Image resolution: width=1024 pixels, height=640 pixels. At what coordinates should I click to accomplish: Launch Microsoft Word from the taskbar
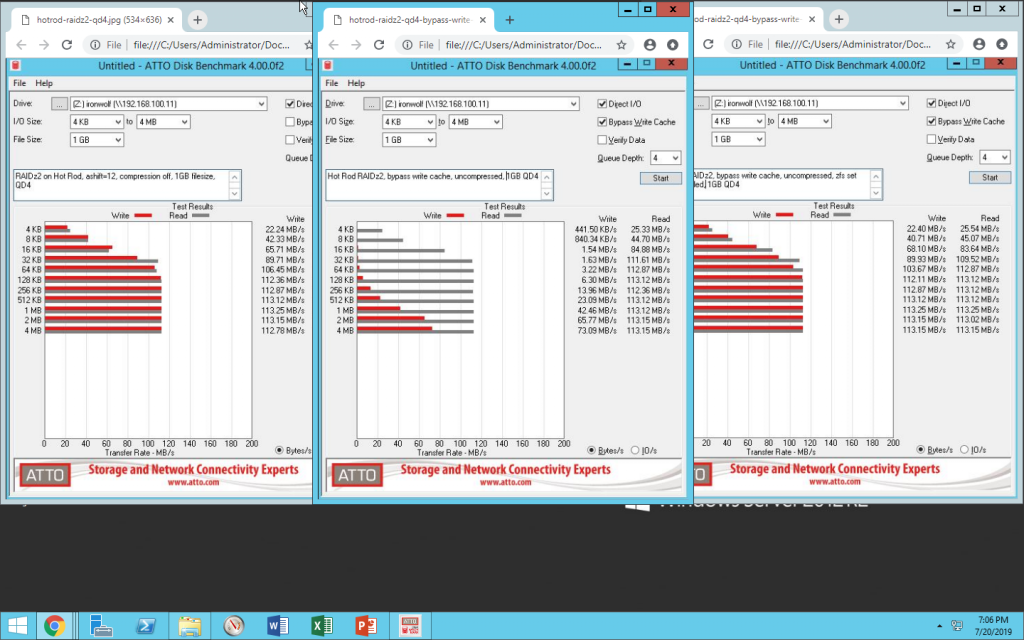click(278, 626)
